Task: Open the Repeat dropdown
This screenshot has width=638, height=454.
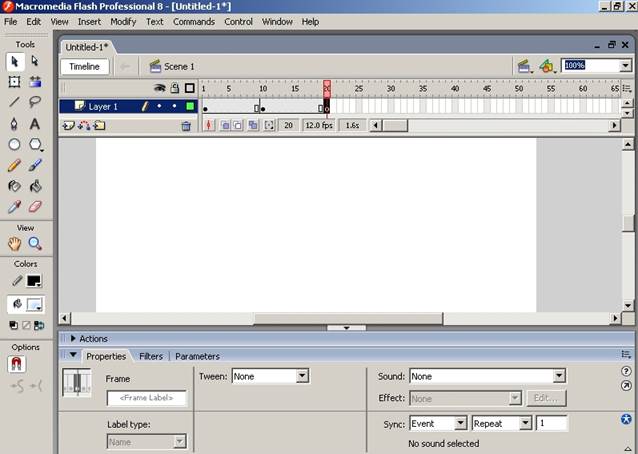Action: tap(526, 423)
